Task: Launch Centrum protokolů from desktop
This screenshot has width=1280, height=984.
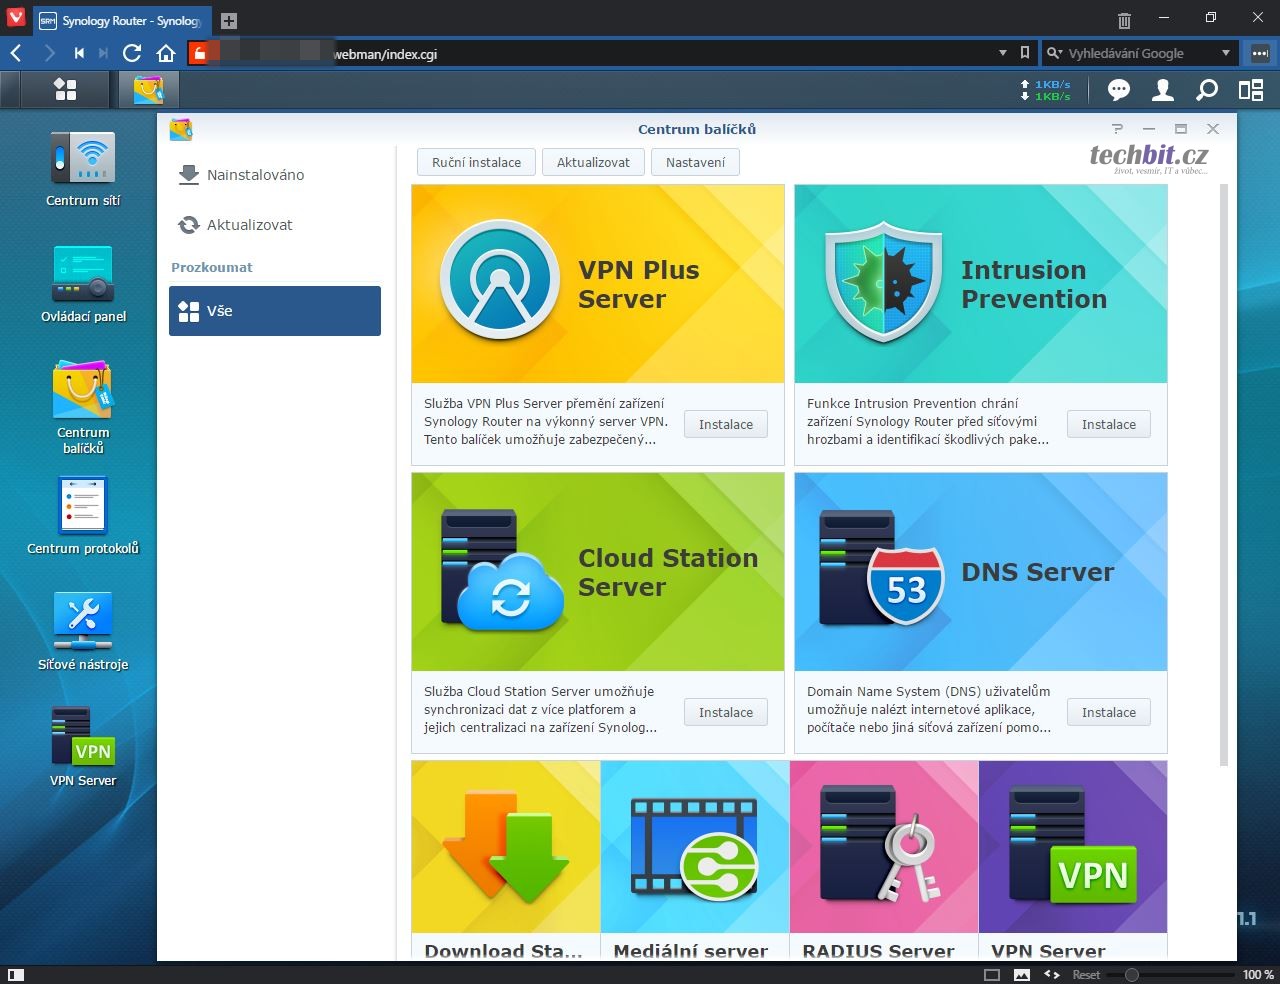Action: coord(83,514)
